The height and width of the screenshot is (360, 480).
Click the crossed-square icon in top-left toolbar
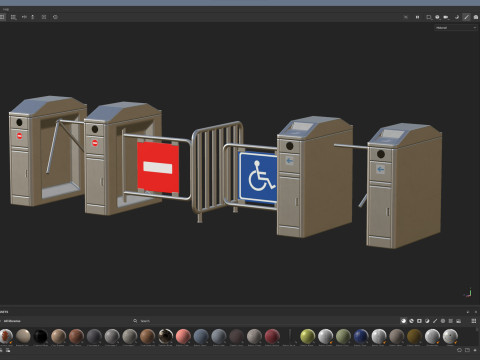click(x=44, y=17)
